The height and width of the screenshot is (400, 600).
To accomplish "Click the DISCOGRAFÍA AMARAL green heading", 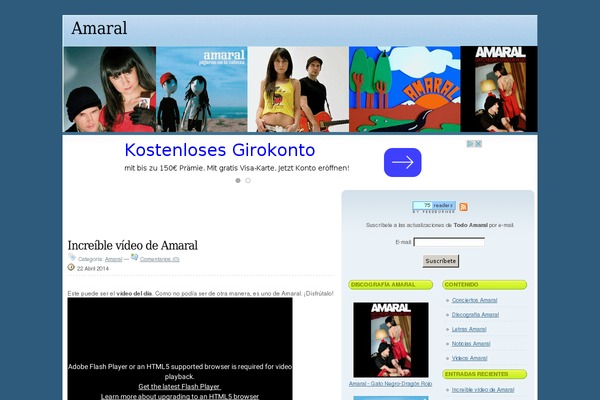I will pyautogui.click(x=390, y=285).
